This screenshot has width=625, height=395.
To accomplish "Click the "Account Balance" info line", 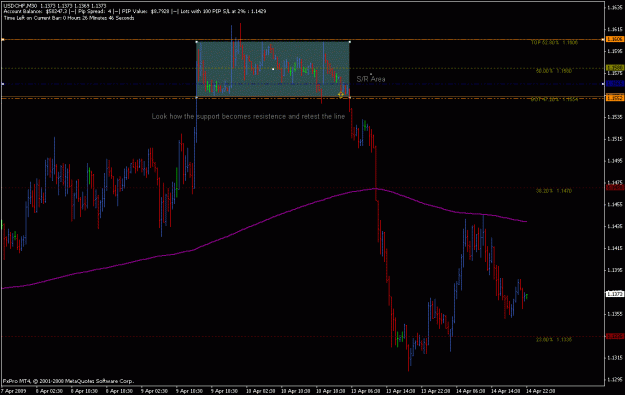I will [135, 12].
